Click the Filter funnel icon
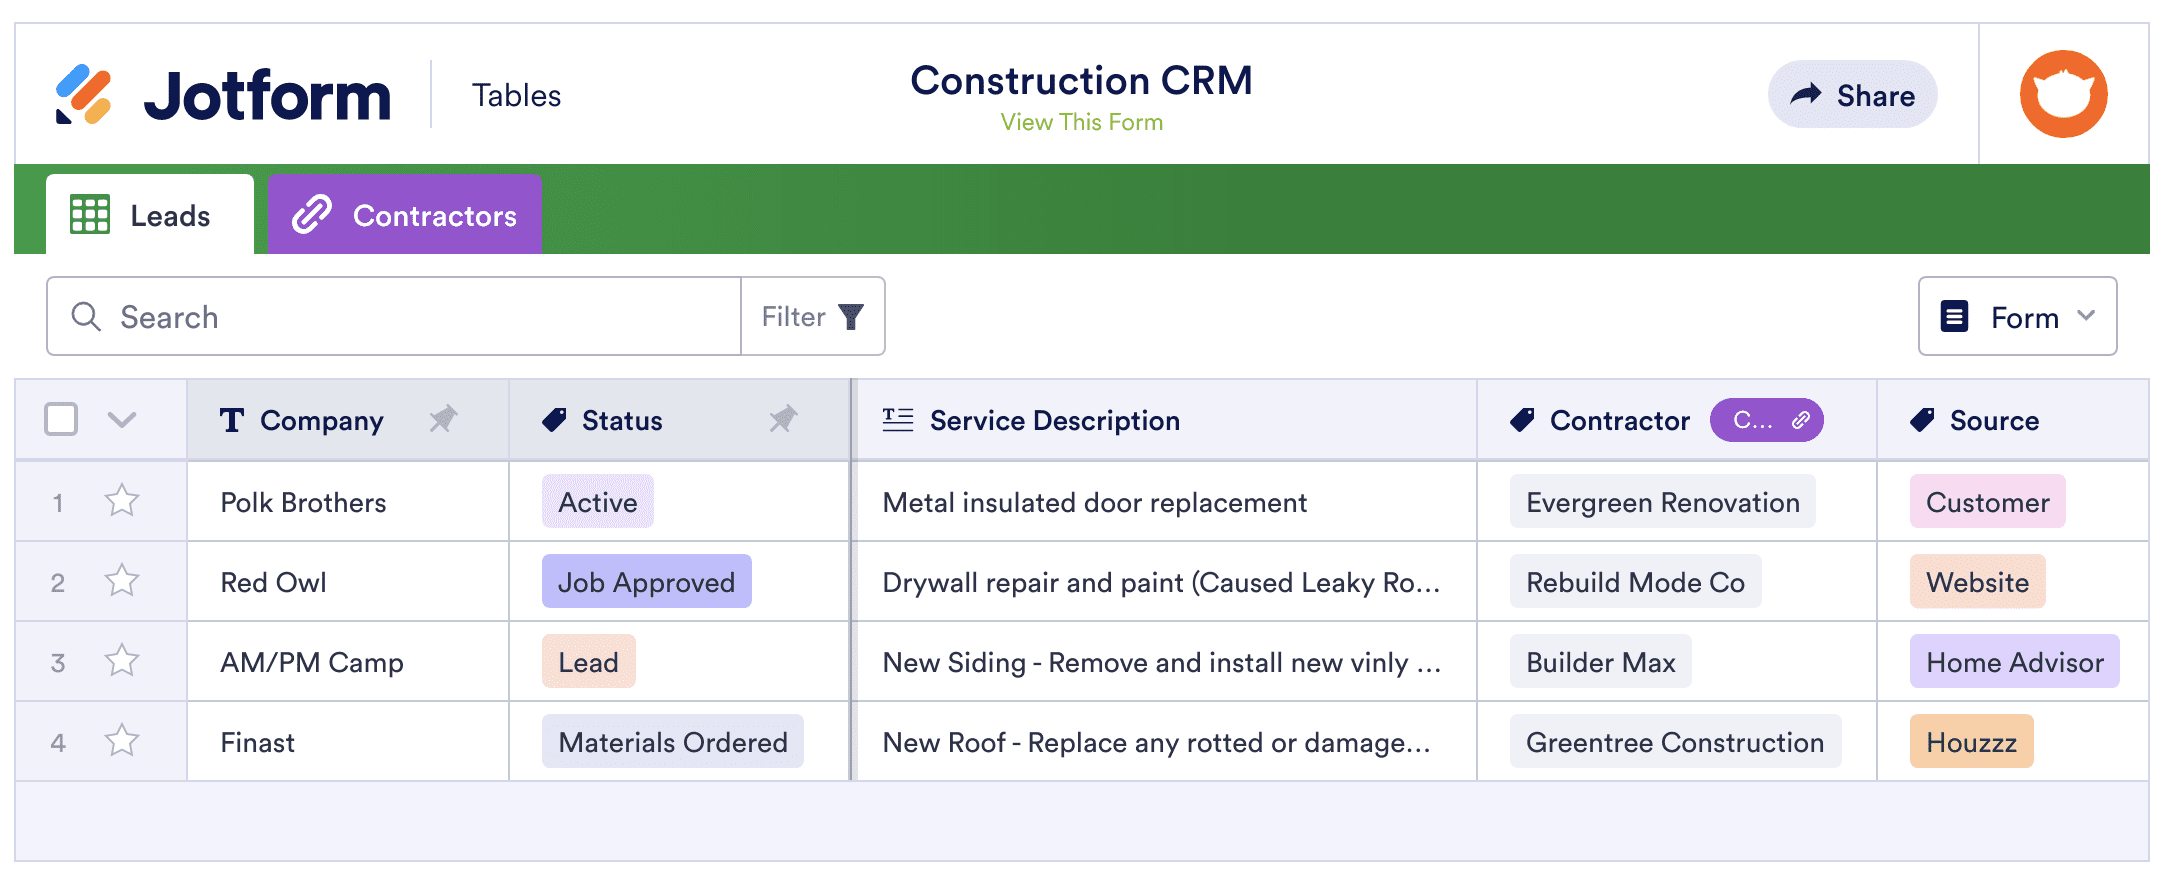The height and width of the screenshot is (882, 2168). pyautogui.click(x=851, y=317)
